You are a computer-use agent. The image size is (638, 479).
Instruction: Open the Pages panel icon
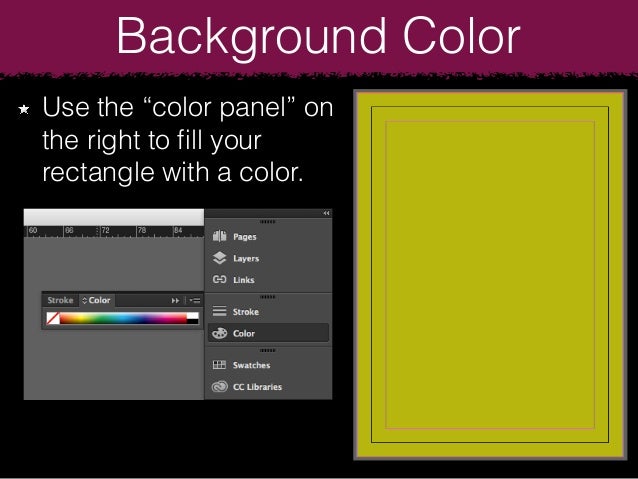[x=219, y=236]
